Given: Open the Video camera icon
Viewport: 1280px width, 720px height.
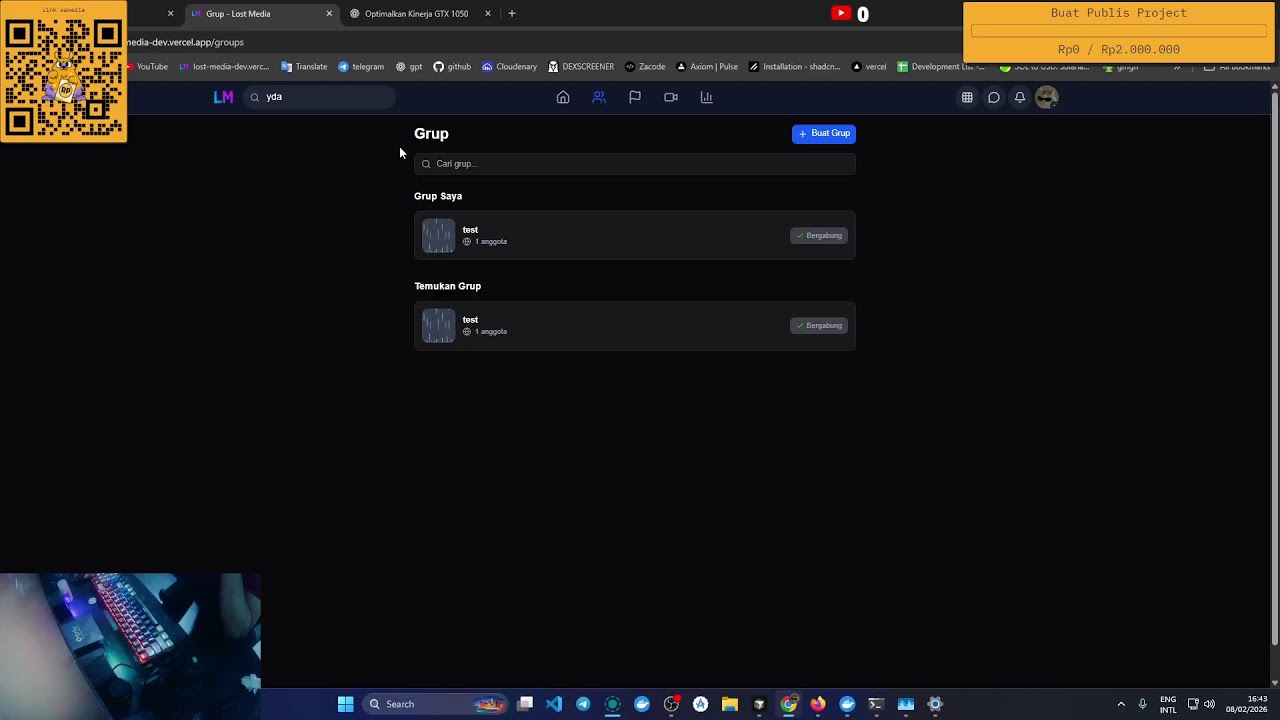Looking at the screenshot, I should (x=671, y=97).
